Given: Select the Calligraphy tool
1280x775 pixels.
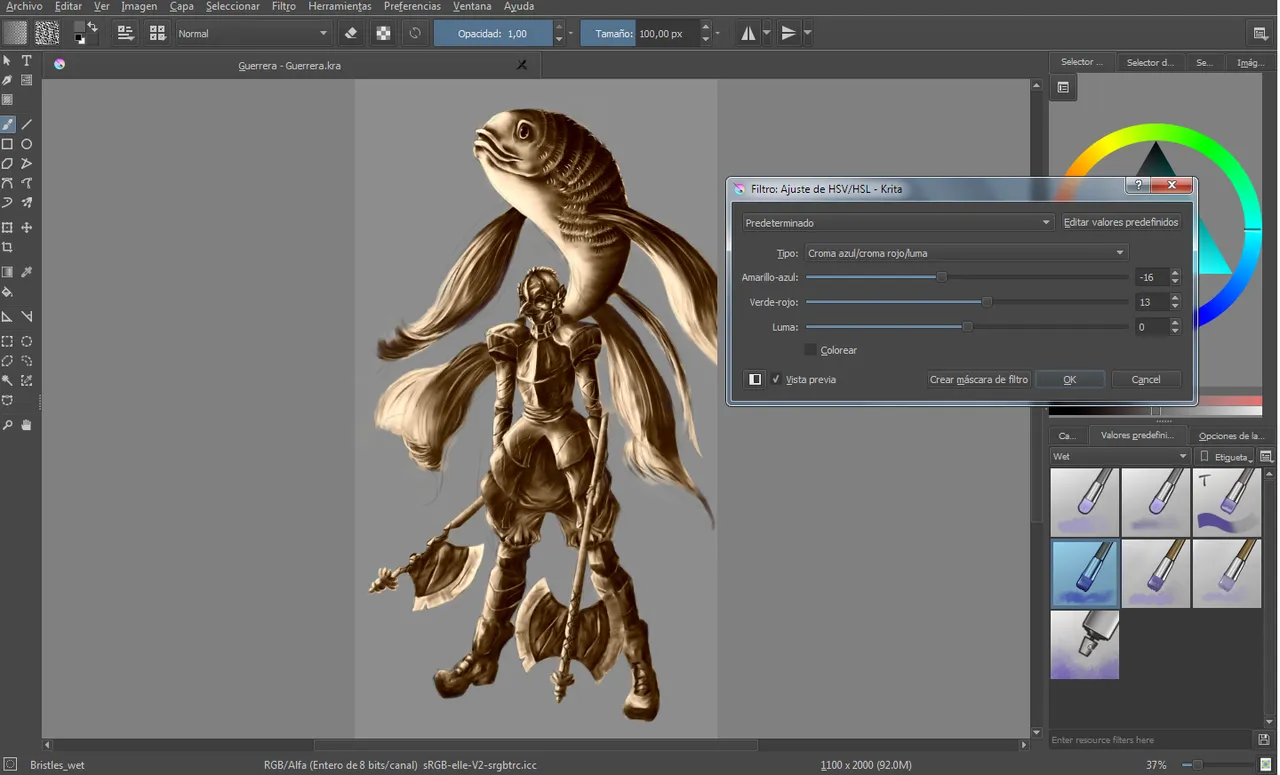Looking at the screenshot, I should (x=8, y=80).
